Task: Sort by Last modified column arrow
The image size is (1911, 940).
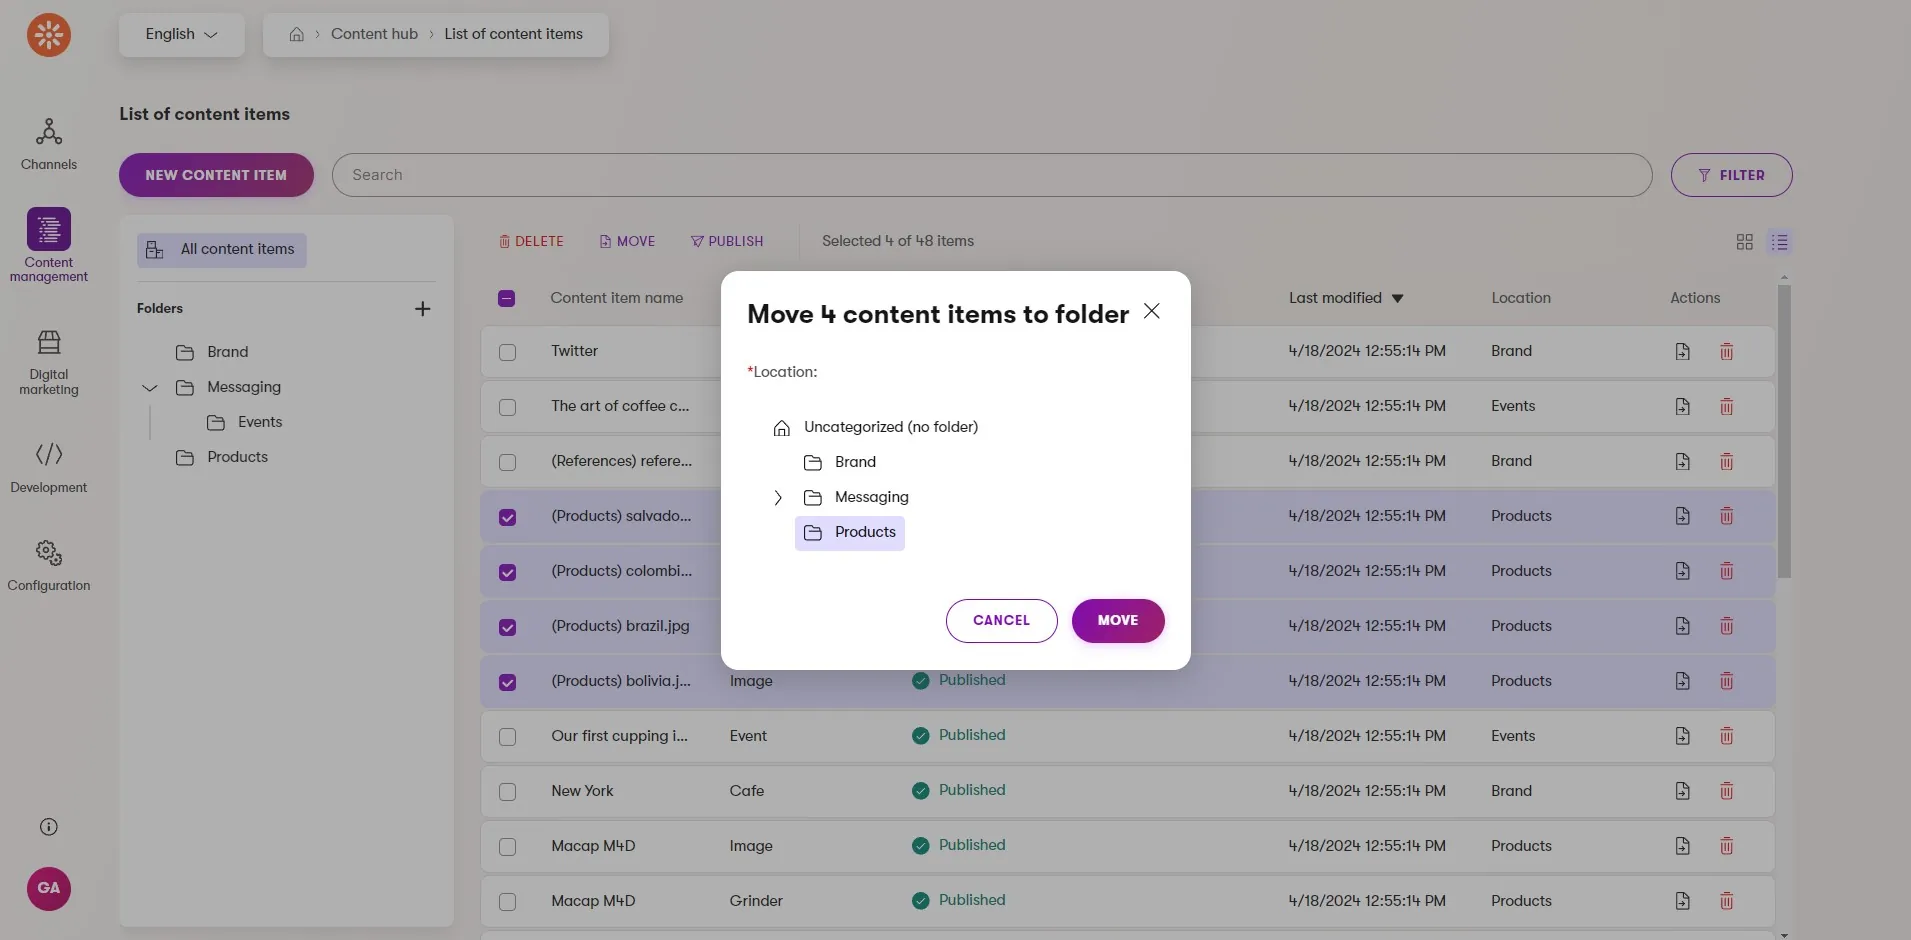Action: point(1397,298)
